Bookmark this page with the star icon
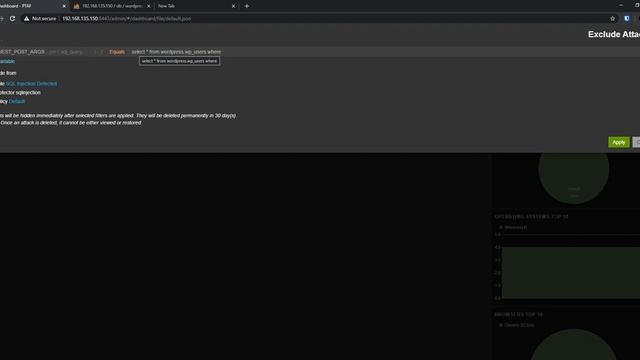 tap(612, 18)
